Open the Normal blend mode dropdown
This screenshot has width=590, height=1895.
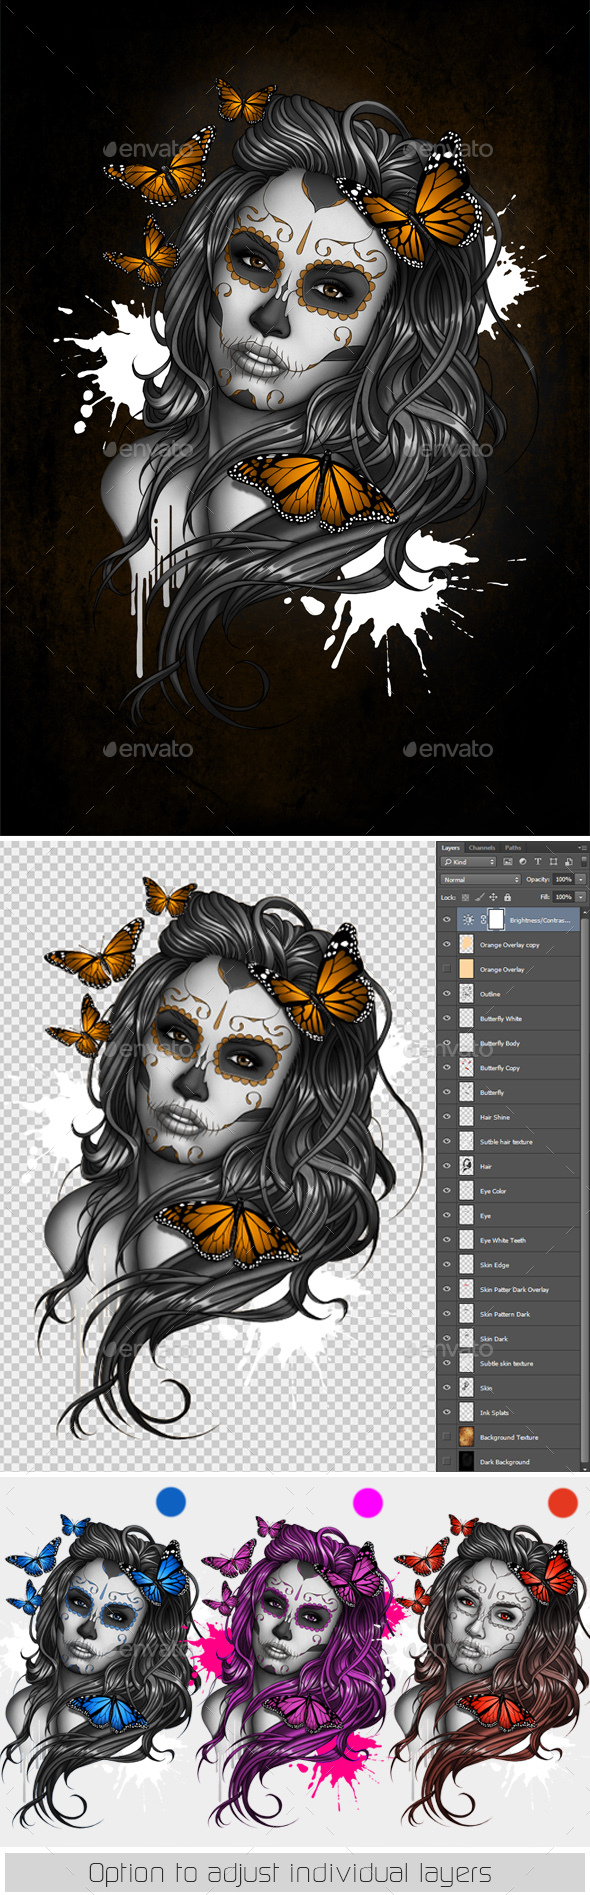(481, 880)
